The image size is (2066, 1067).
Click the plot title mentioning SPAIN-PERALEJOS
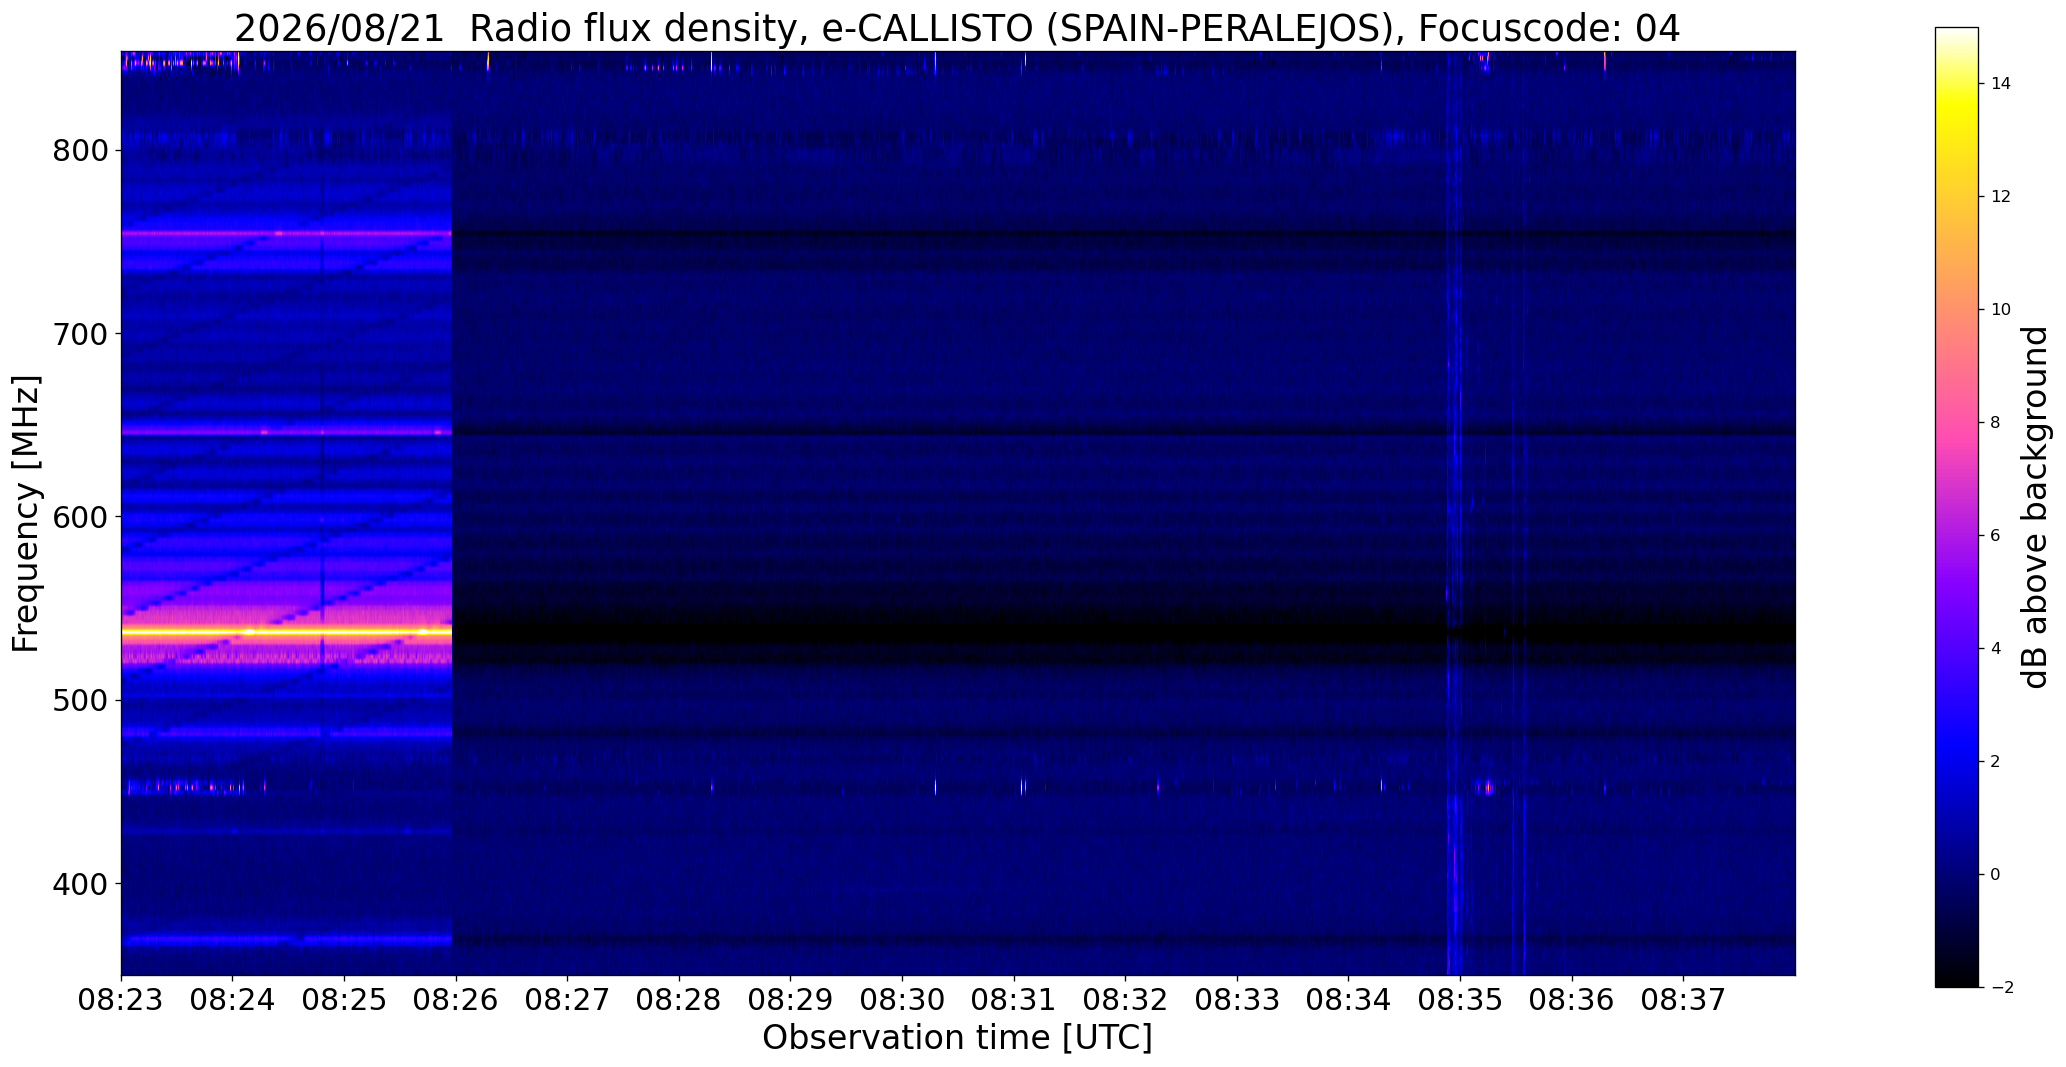point(957,29)
